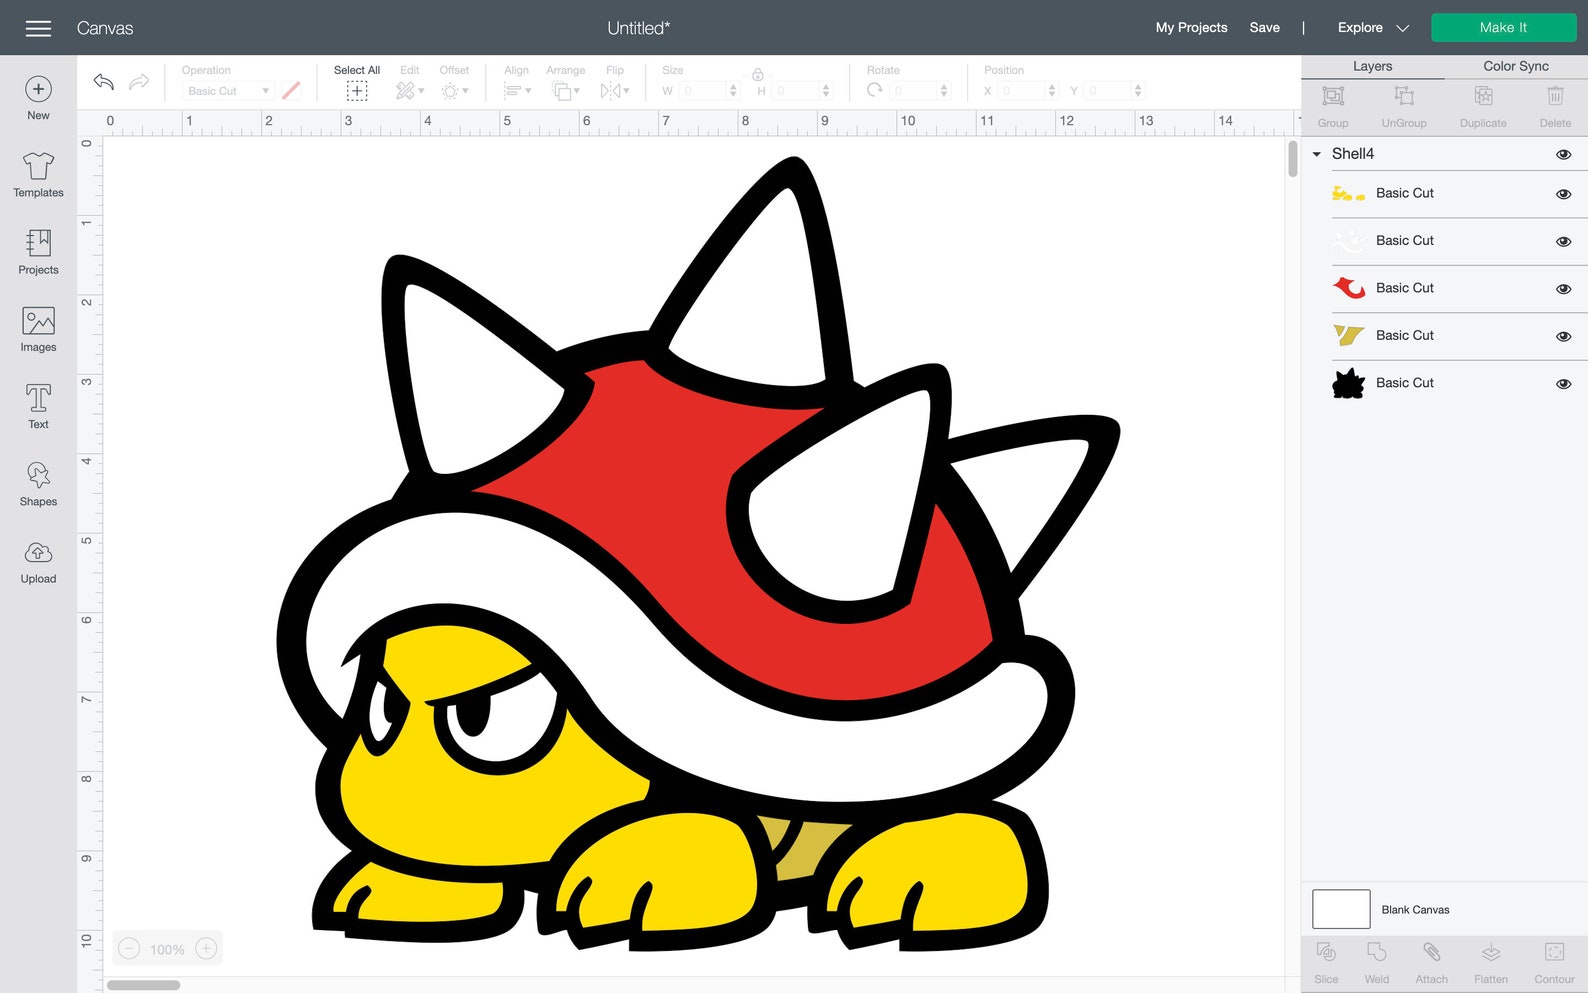1588x993 pixels.
Task: Hide the yellow Basic Cut layer
Action: (1564, 194)
